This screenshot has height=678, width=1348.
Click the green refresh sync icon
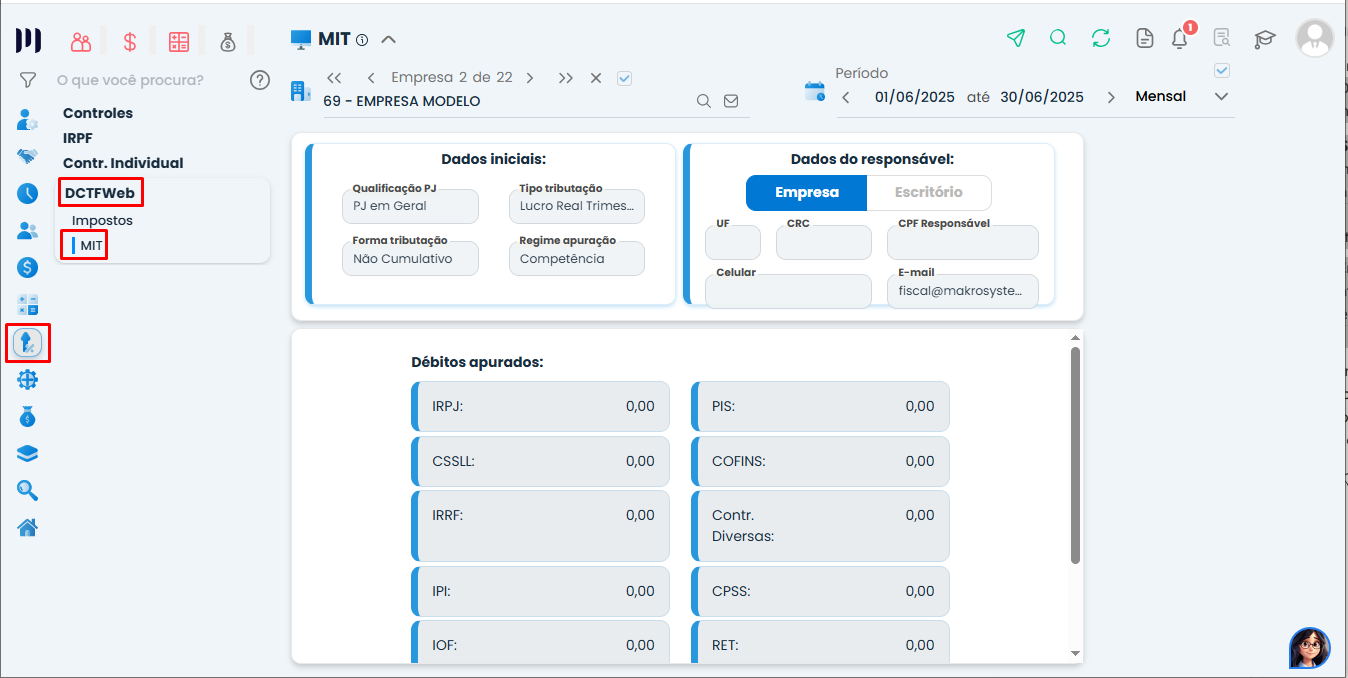(x=1101, y=38)
